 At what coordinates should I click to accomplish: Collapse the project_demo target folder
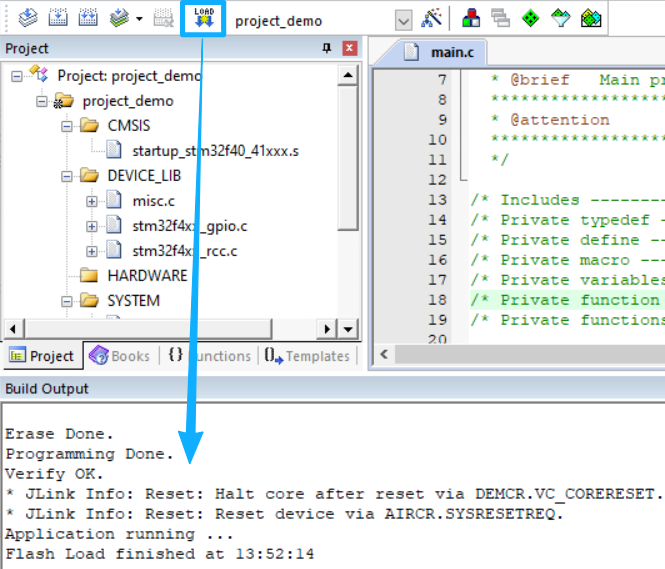click(x=42, y=101)
